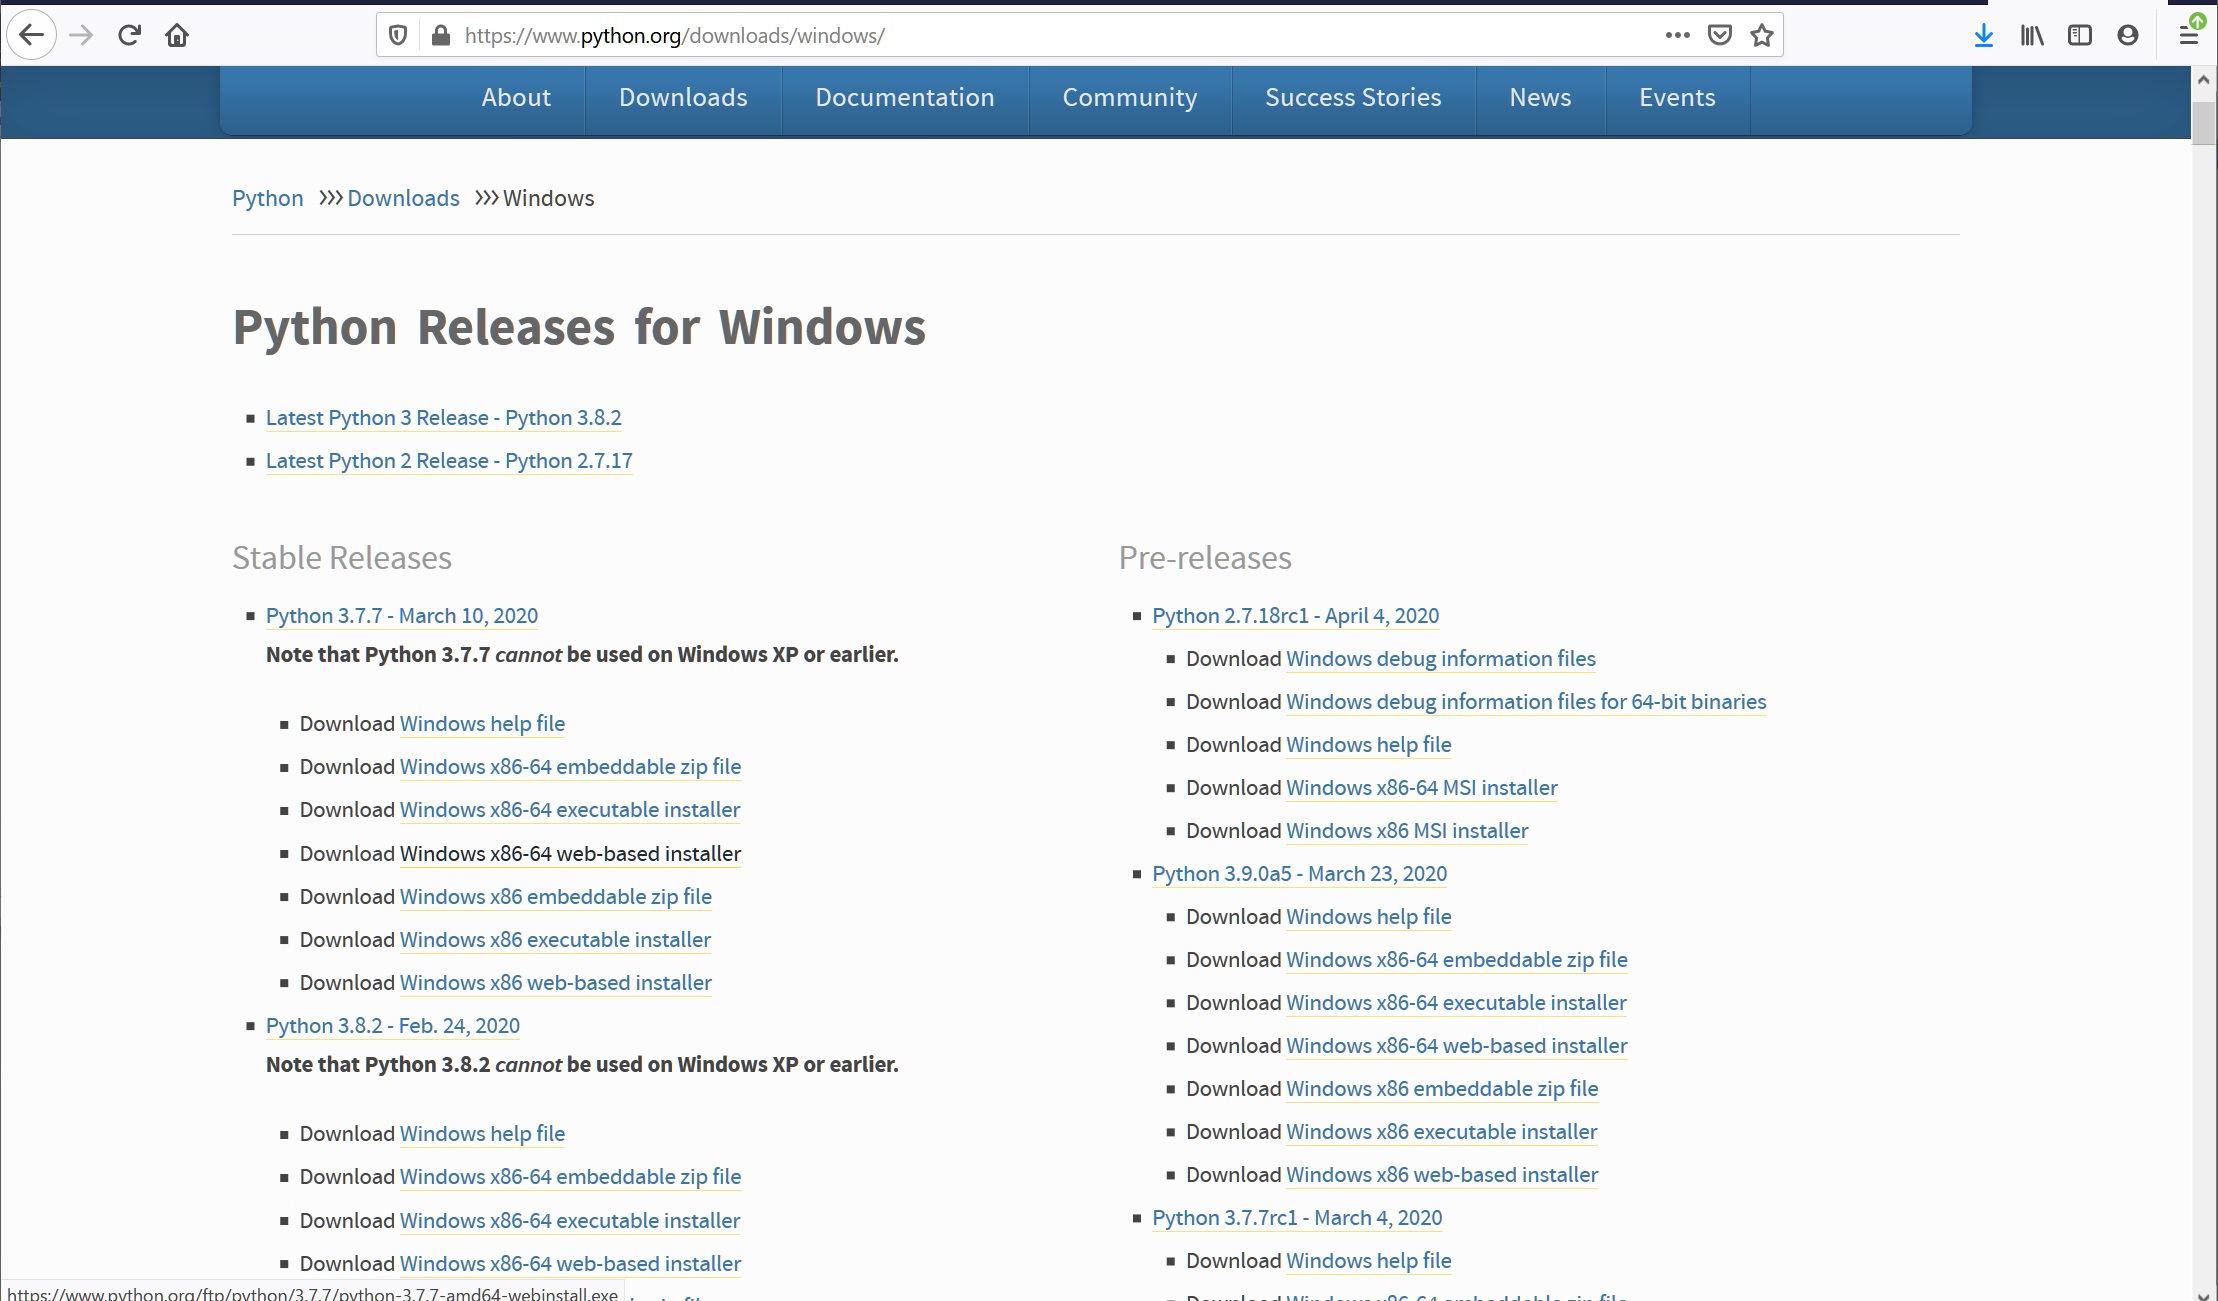Bookmark this page with star icon
Image resolution: width=2218 pixels, height=1301 pixels.
(1762, 36)
